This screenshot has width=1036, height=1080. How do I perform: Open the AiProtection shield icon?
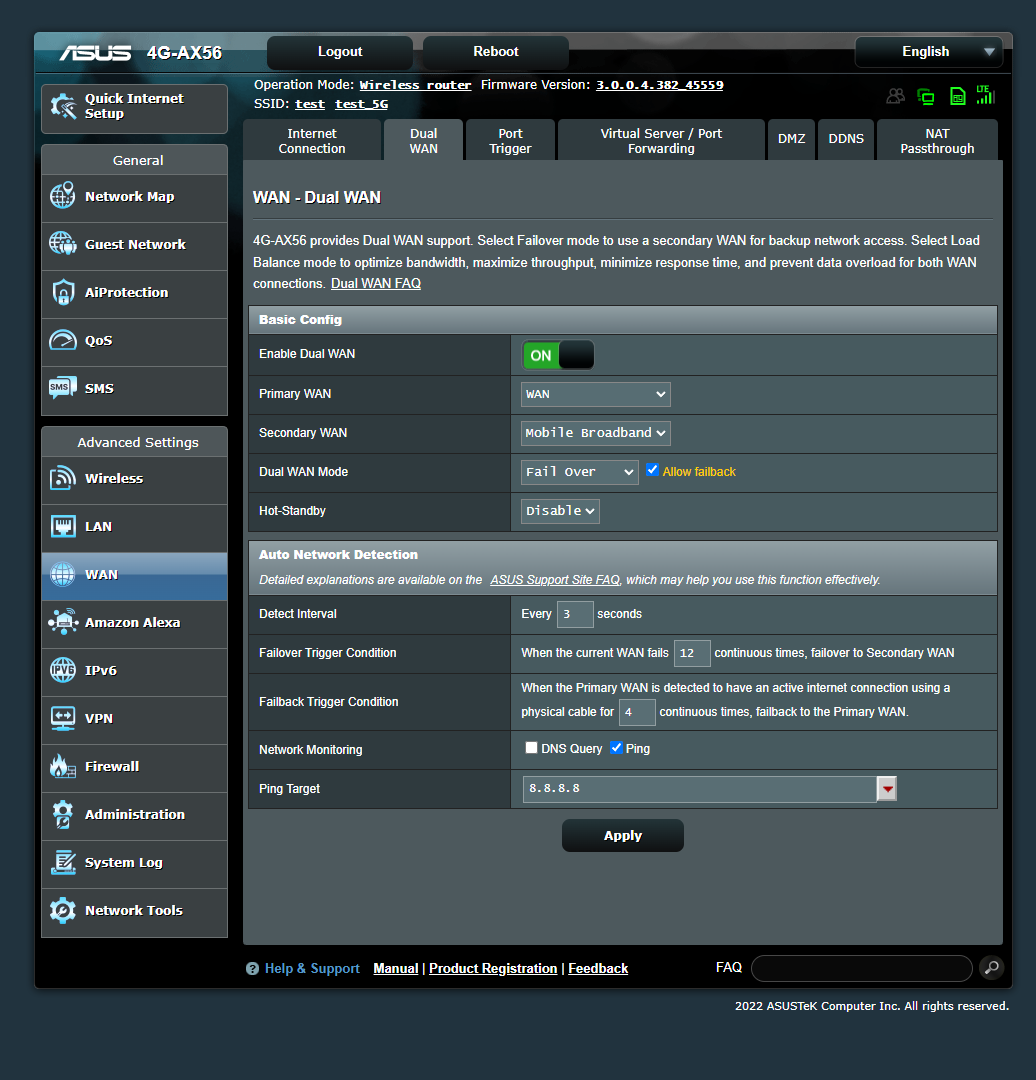click(63, 292)
